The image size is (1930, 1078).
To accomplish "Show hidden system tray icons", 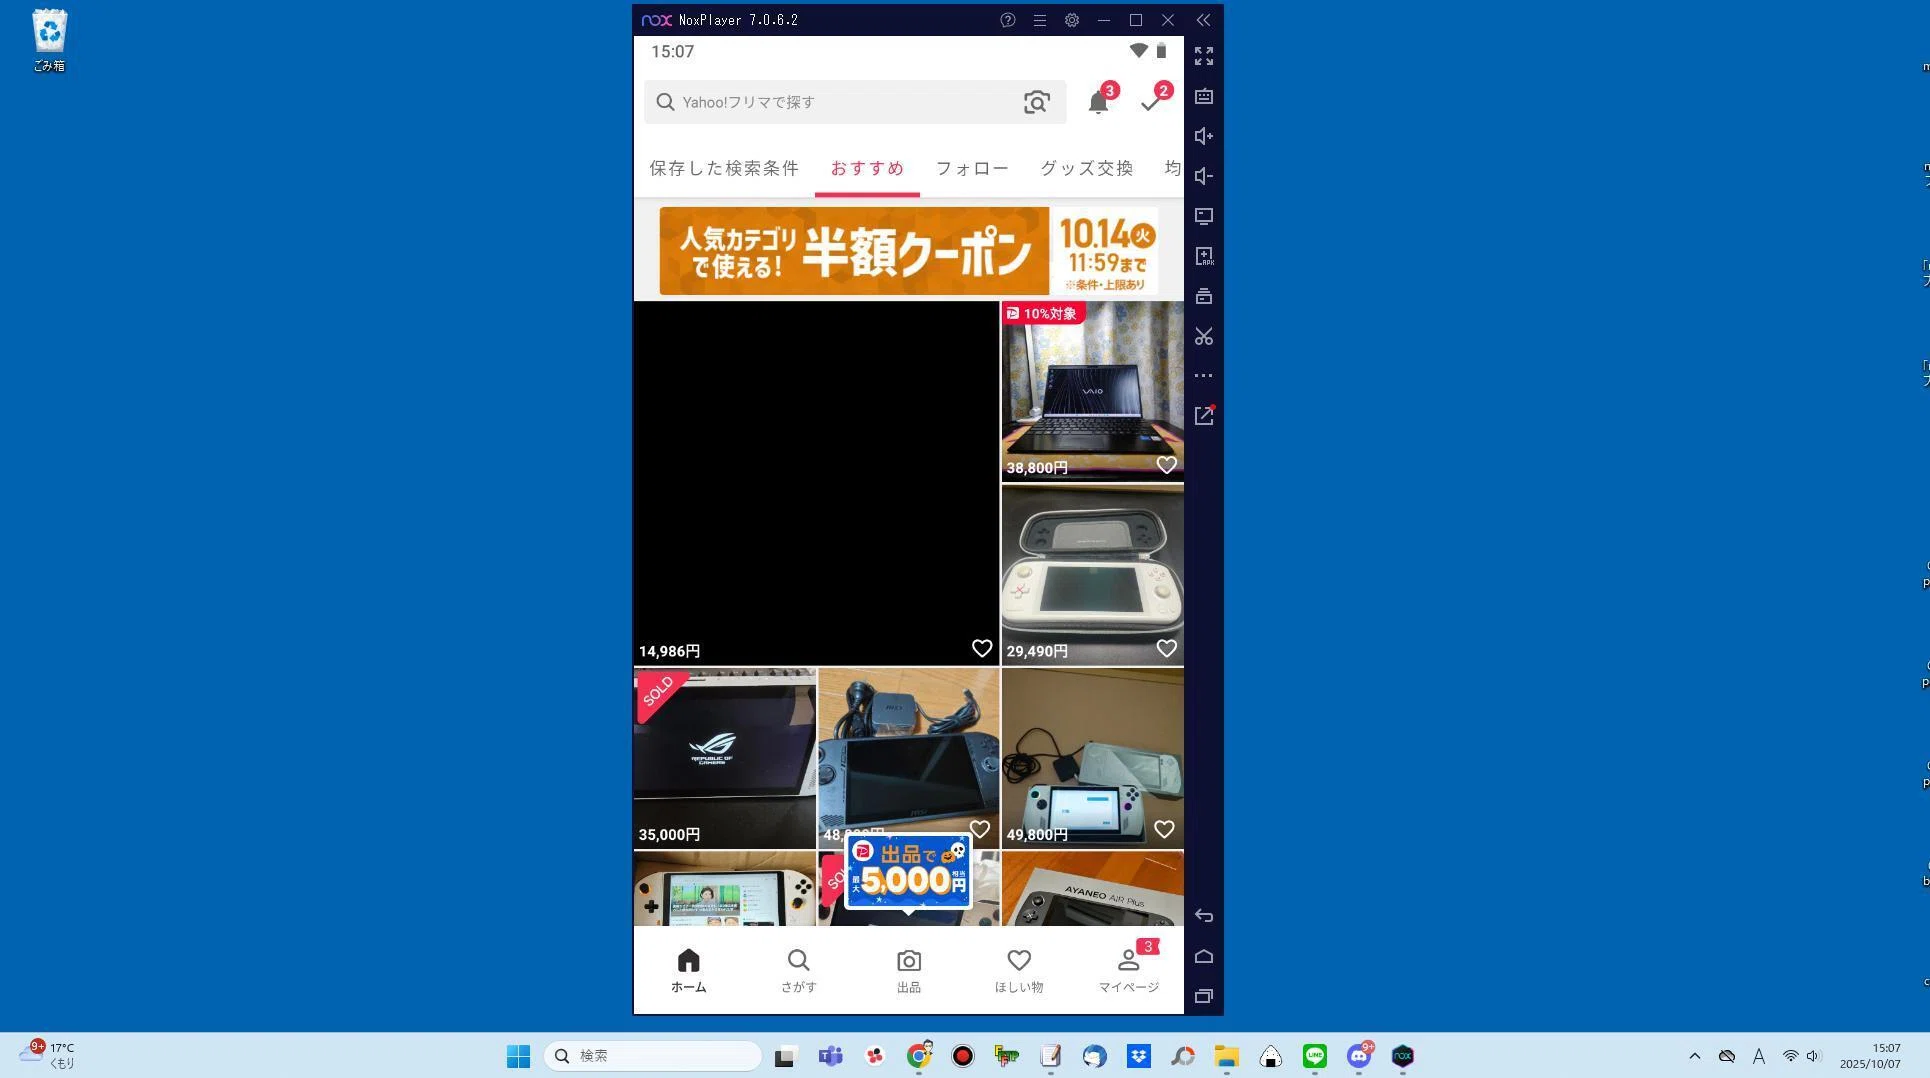I will click(x=1694, y=1056).
